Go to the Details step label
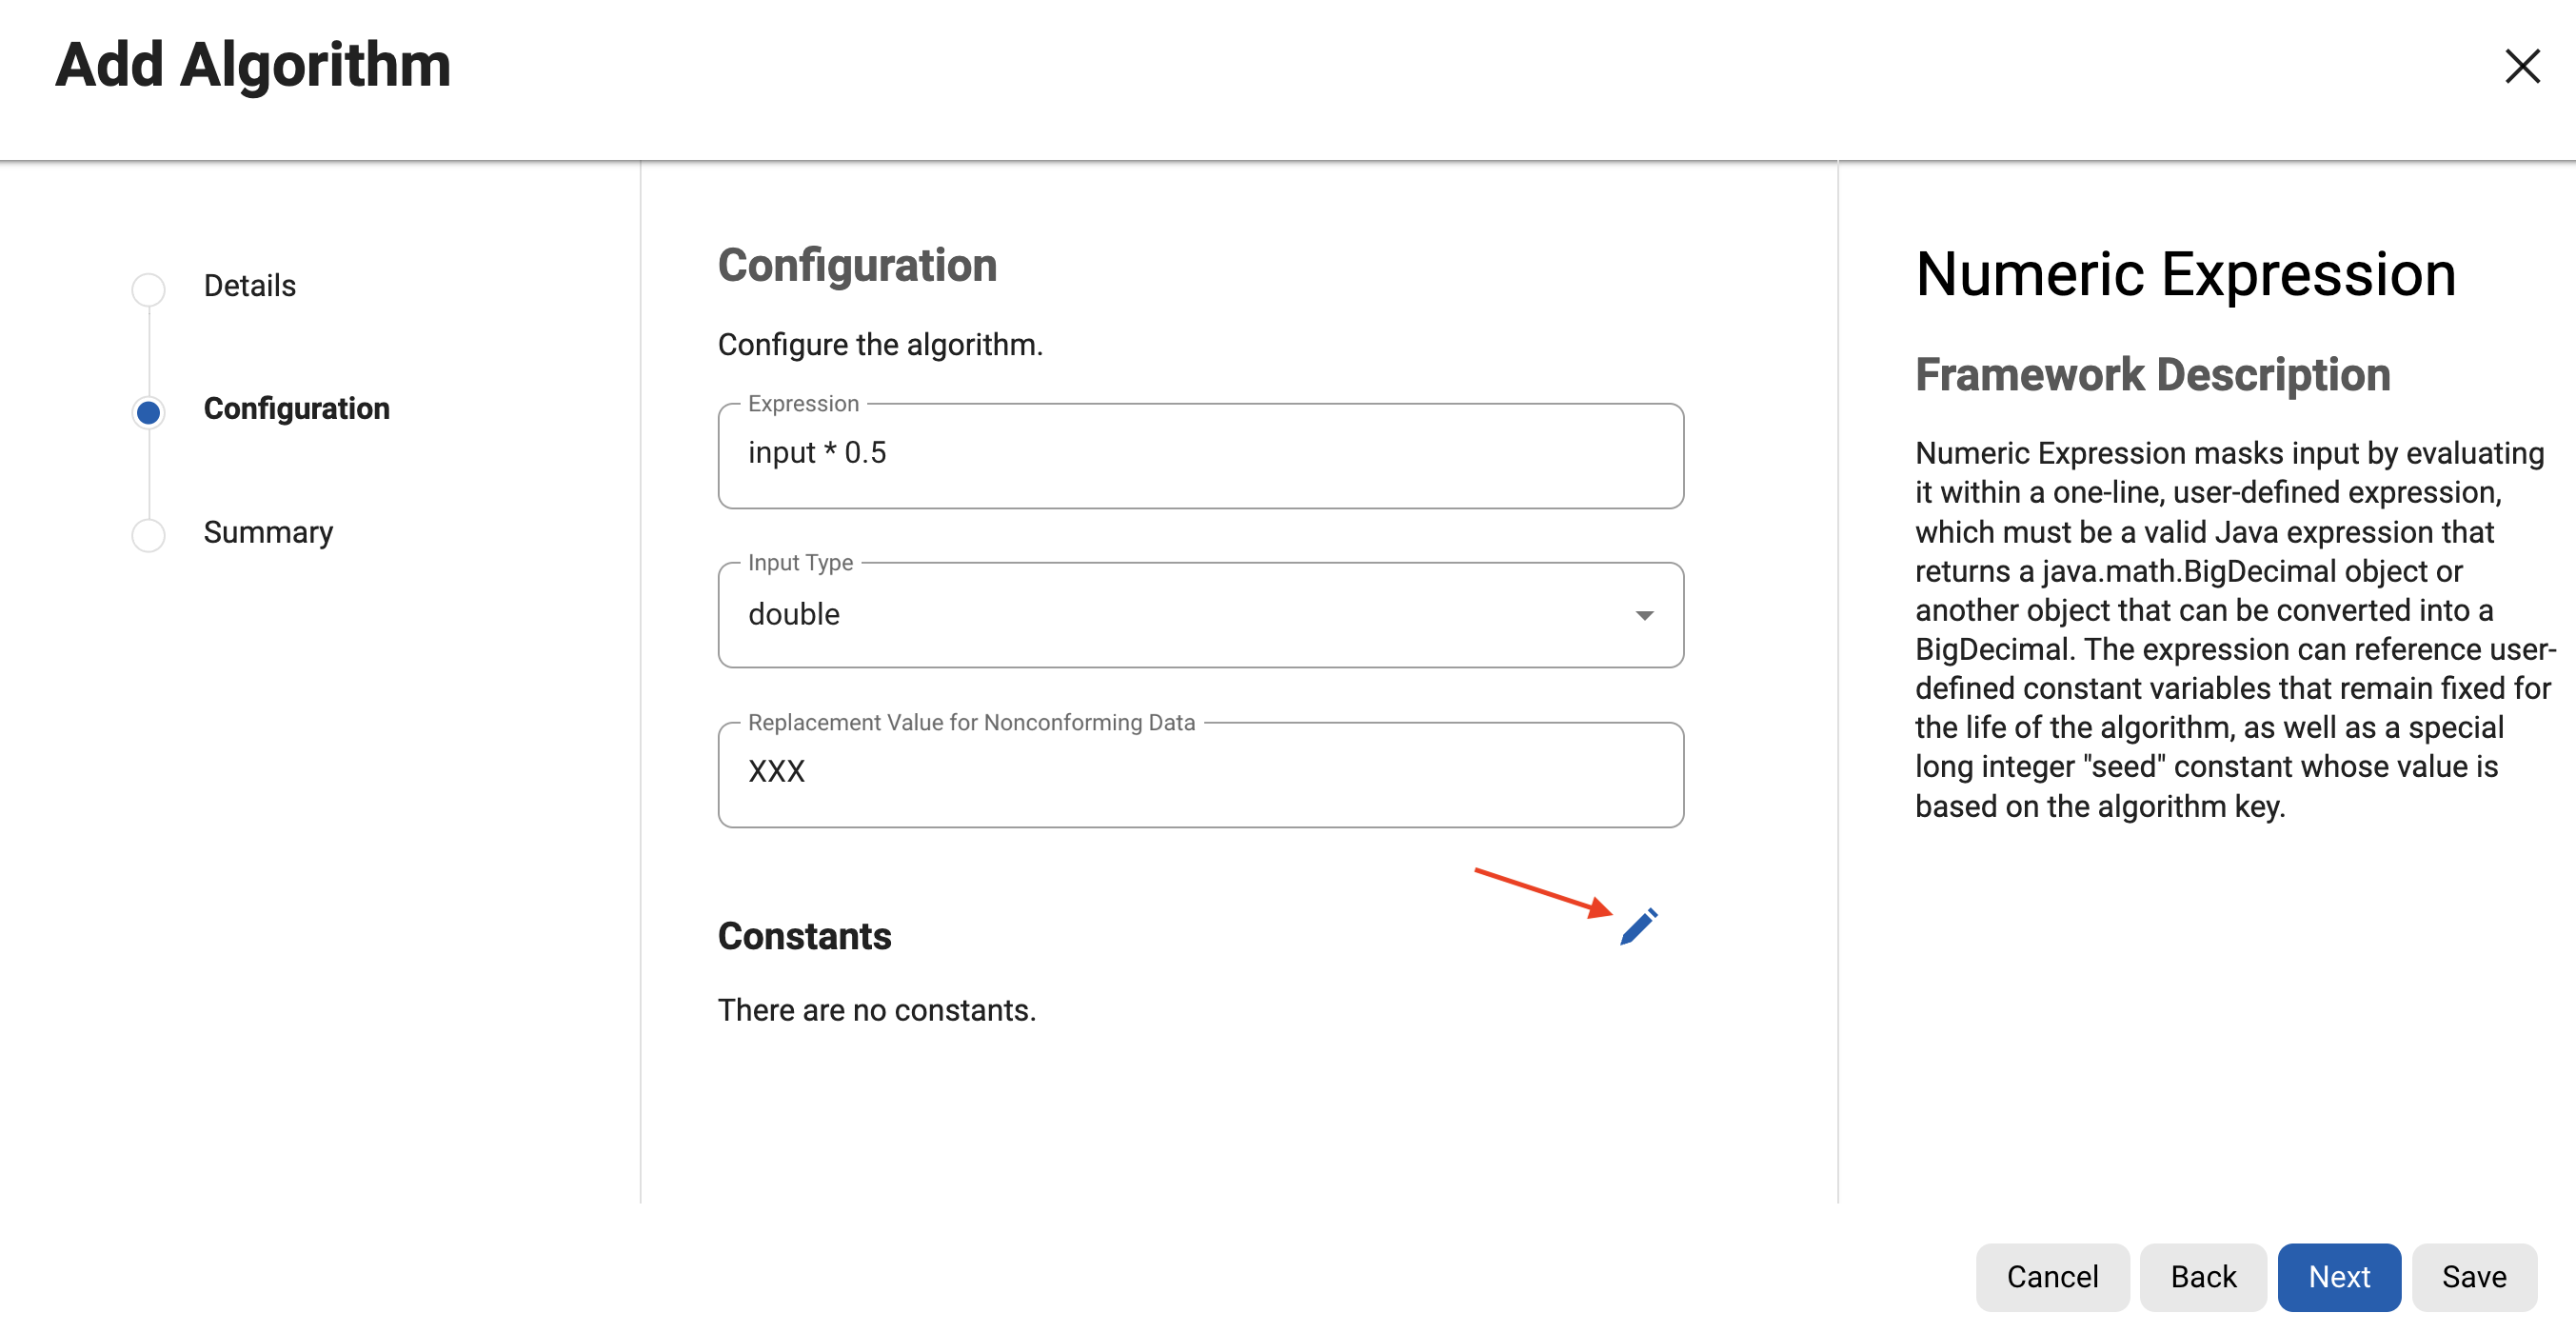This screenshot has height=1333, width=2576. (250, 286)
